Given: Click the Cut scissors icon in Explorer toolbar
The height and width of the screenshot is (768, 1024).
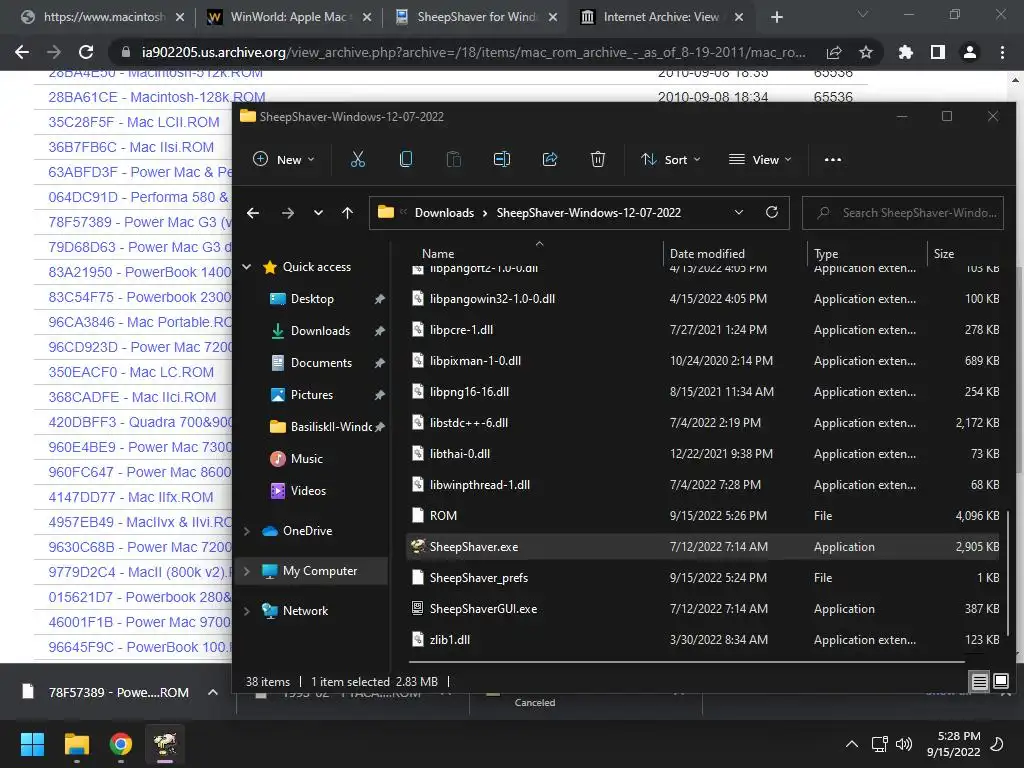Looking at the screenshot, I should coord(358,159).
